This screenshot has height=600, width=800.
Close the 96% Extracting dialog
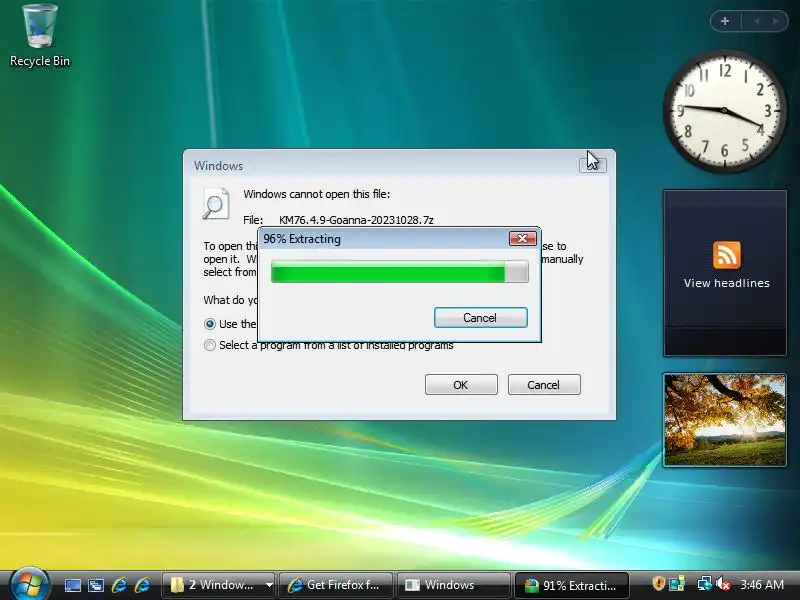[522, 238]
